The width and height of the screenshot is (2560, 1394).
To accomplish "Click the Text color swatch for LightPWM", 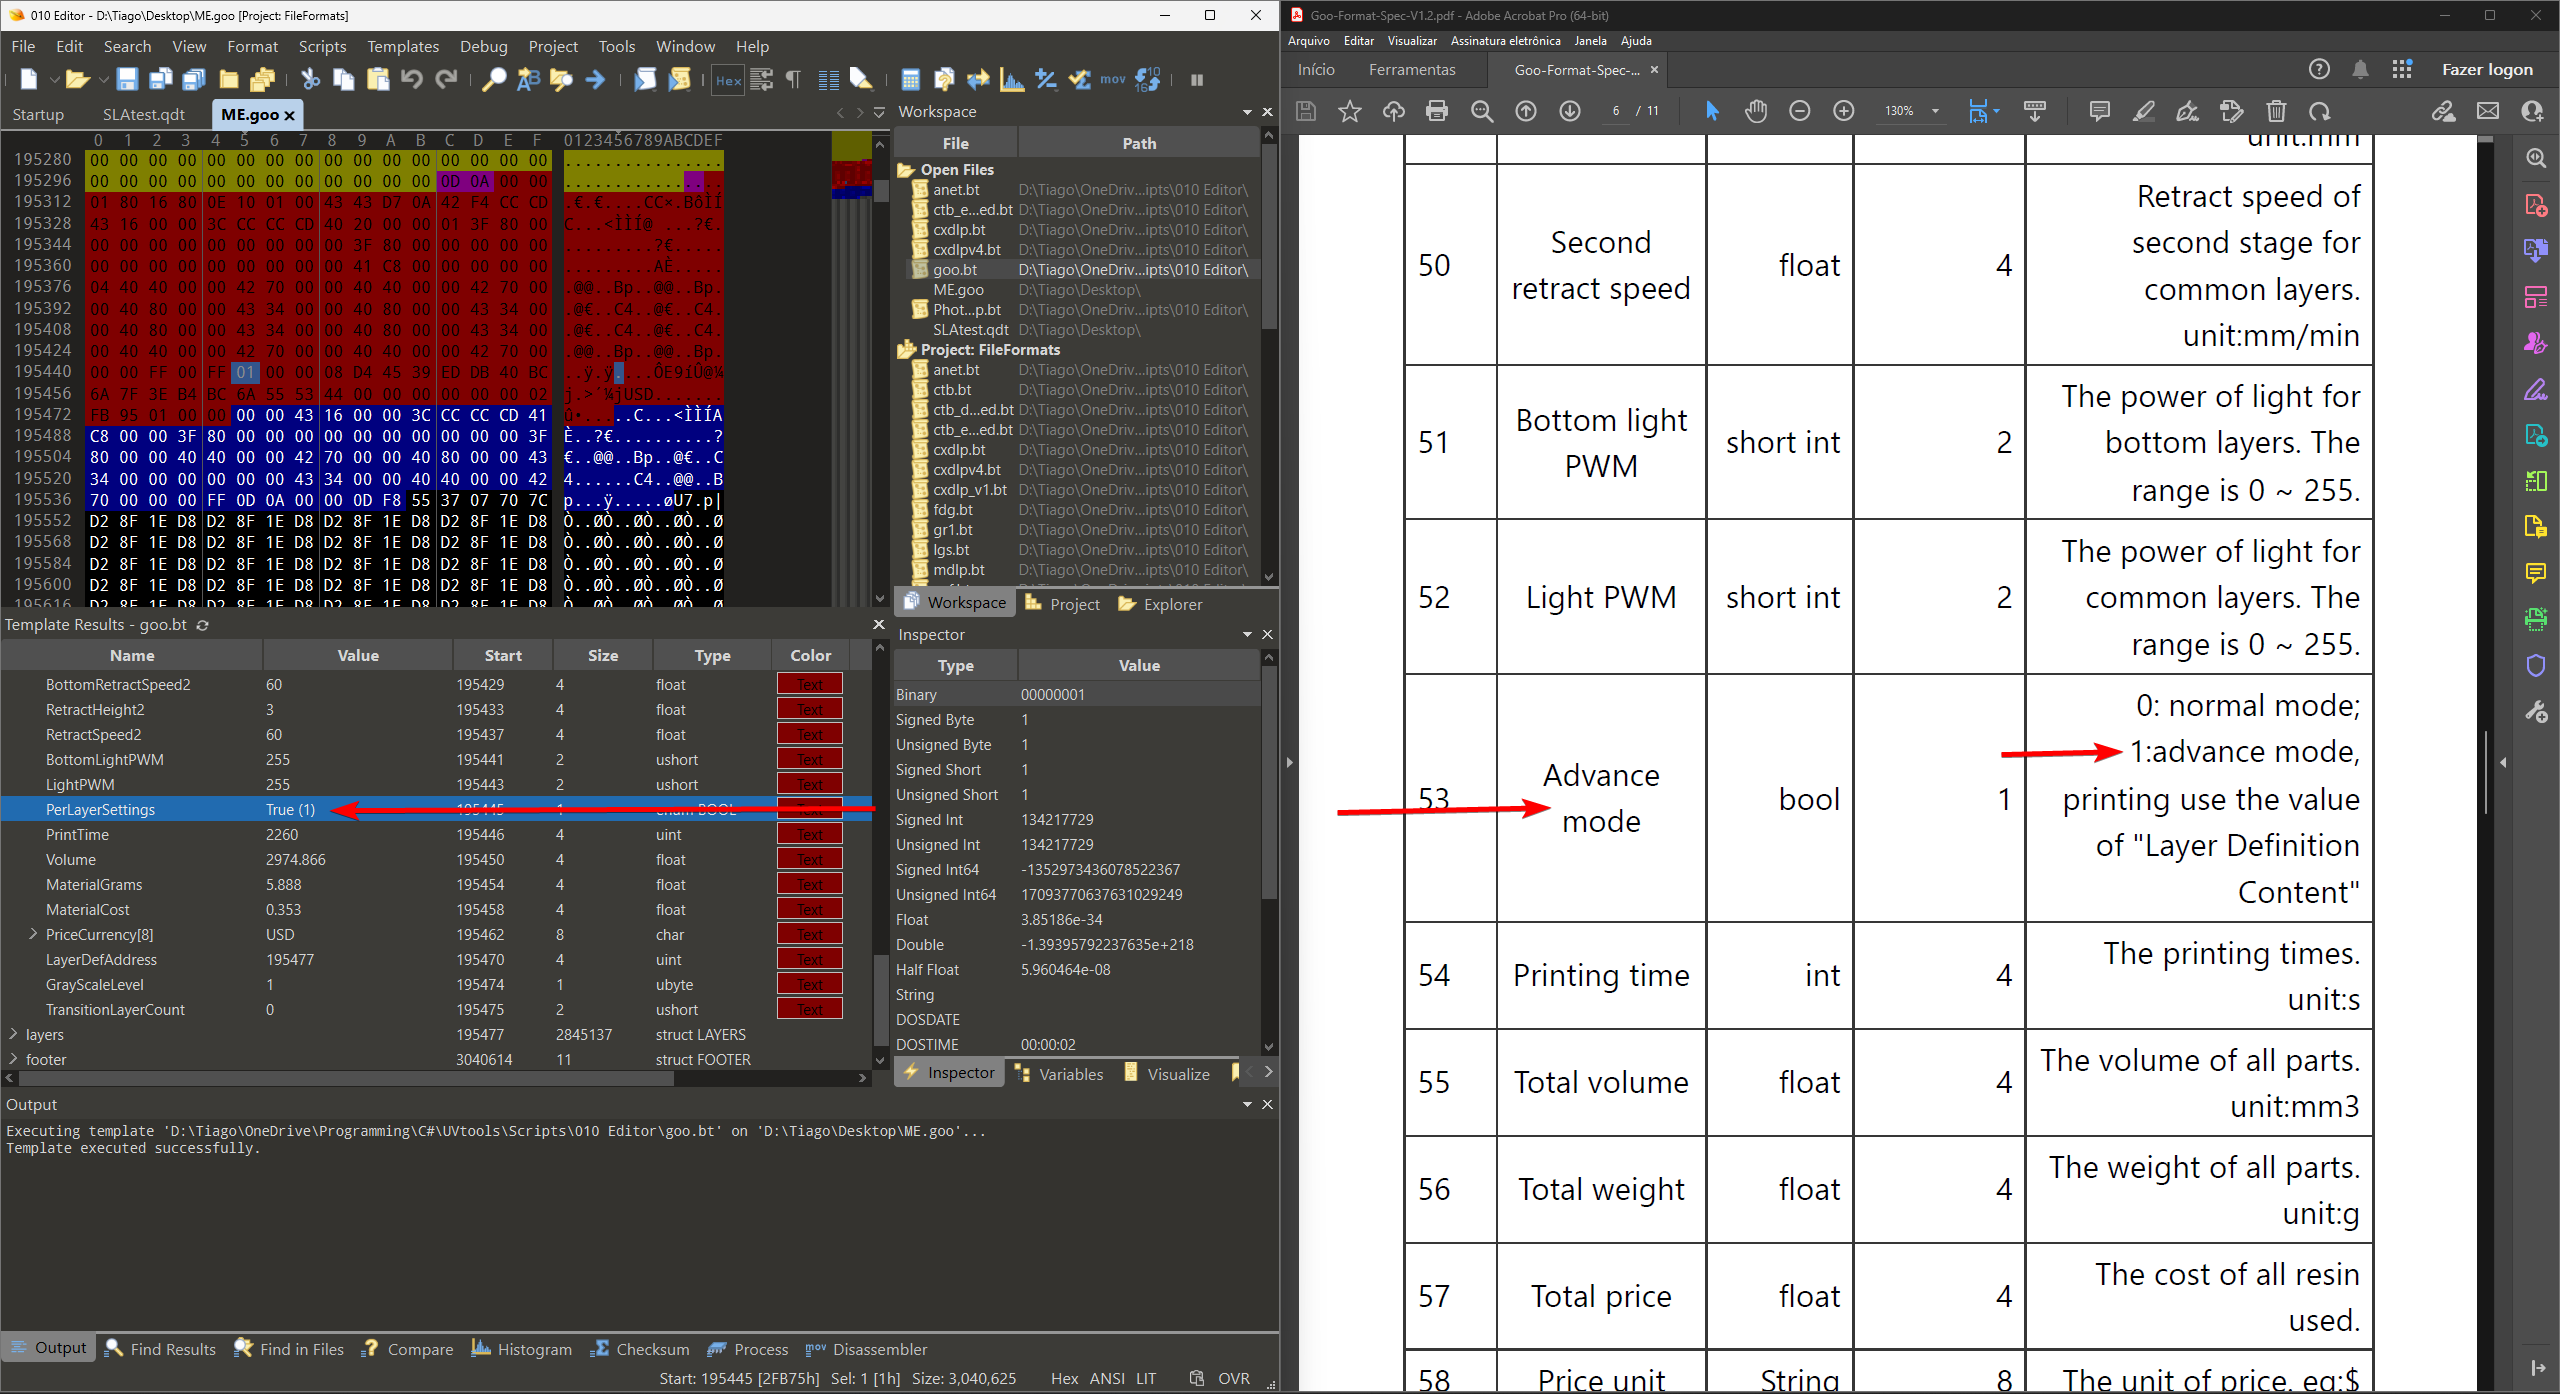I will pos(810,784).
